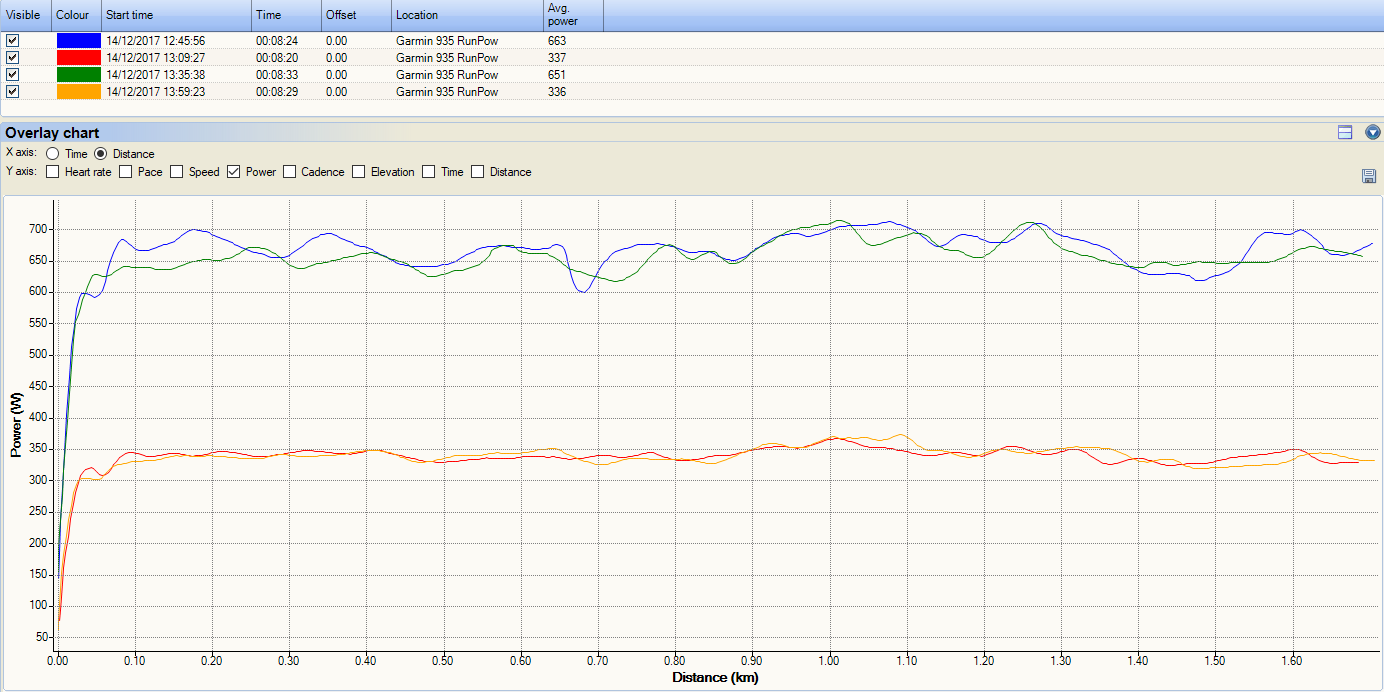Enable the Pace Y-axis series

click(124, 171)
